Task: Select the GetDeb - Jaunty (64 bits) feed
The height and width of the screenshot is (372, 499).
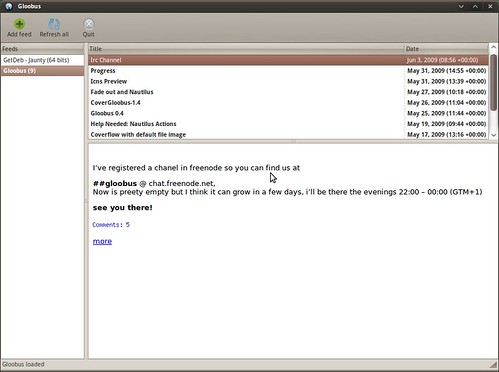Action: [42, 60]
